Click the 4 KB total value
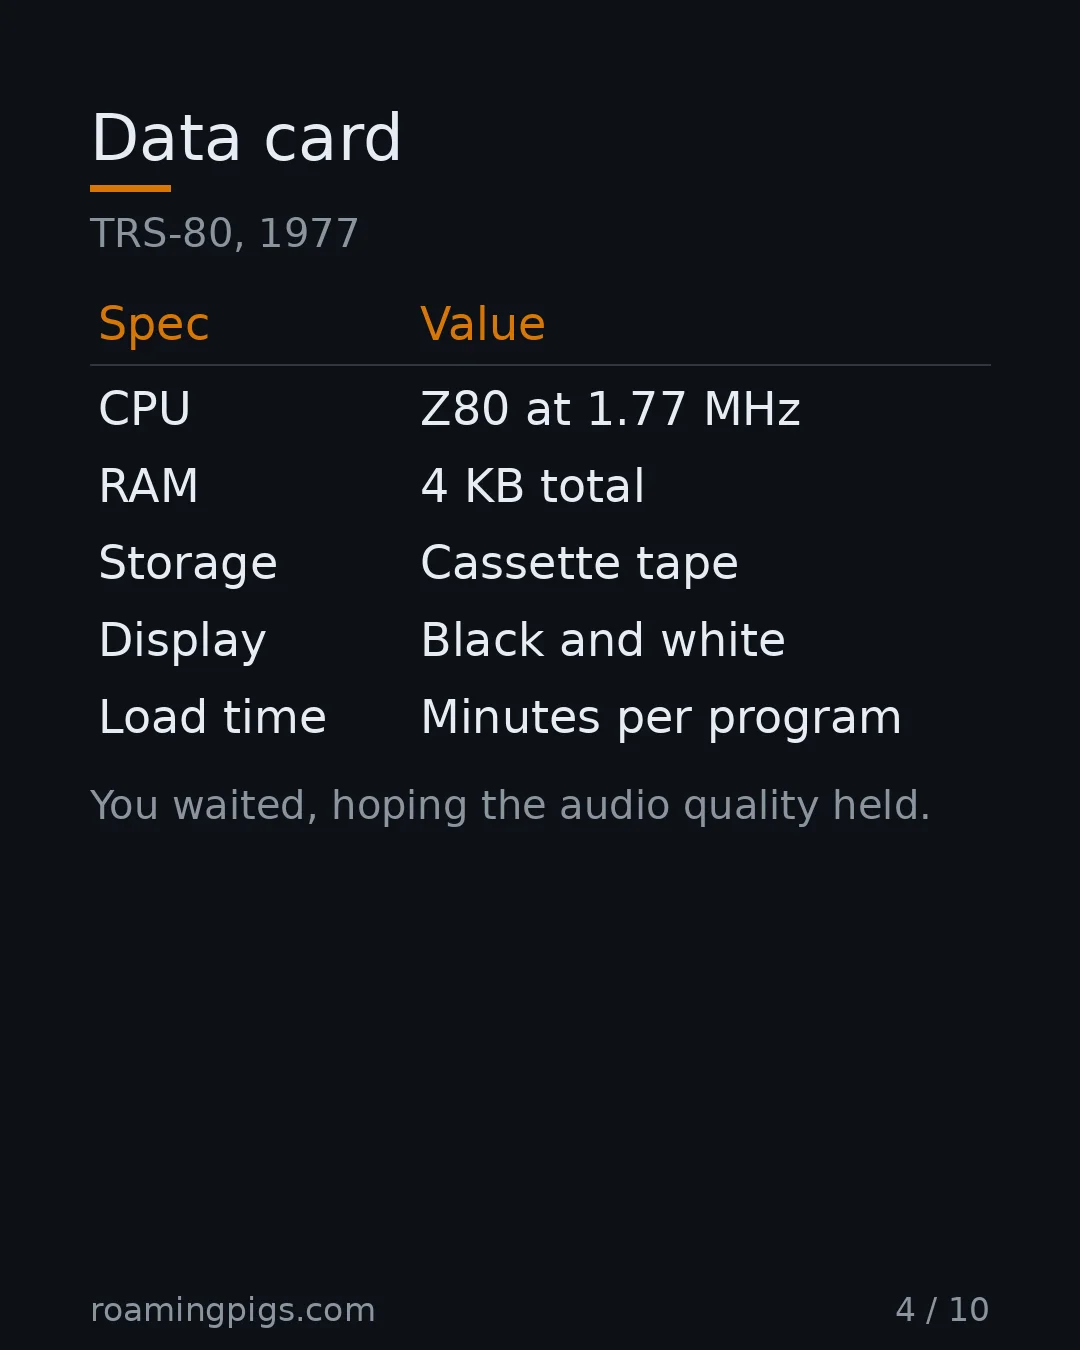The image size is (1080, 1350). [532, 486]
